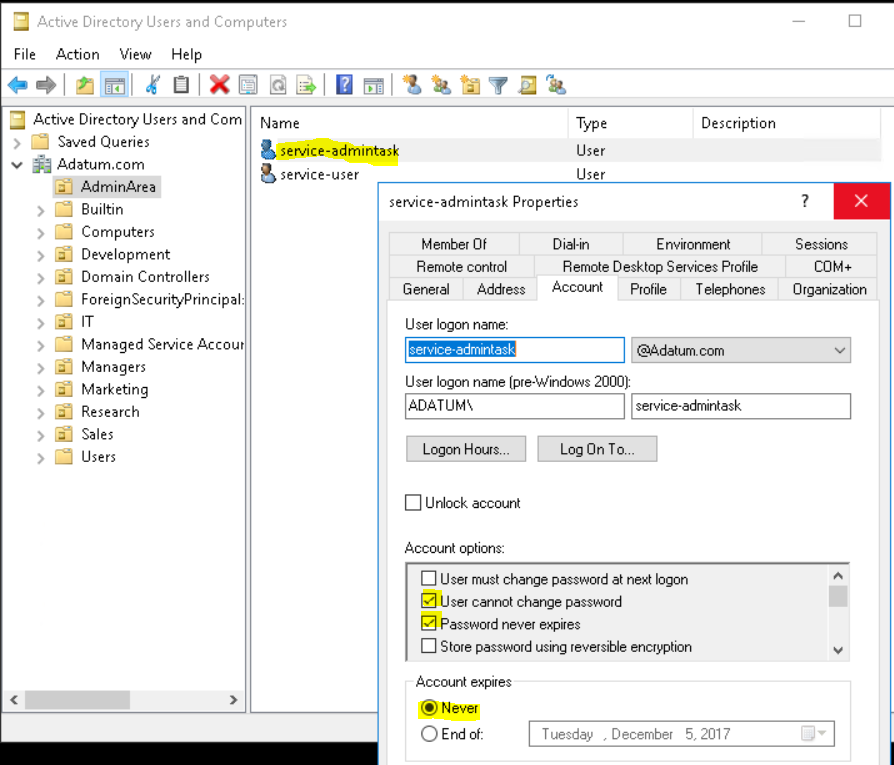The width and height of the screenshot is (894, 765).
Task: Click the Type column header
Action: pos(631,123)
